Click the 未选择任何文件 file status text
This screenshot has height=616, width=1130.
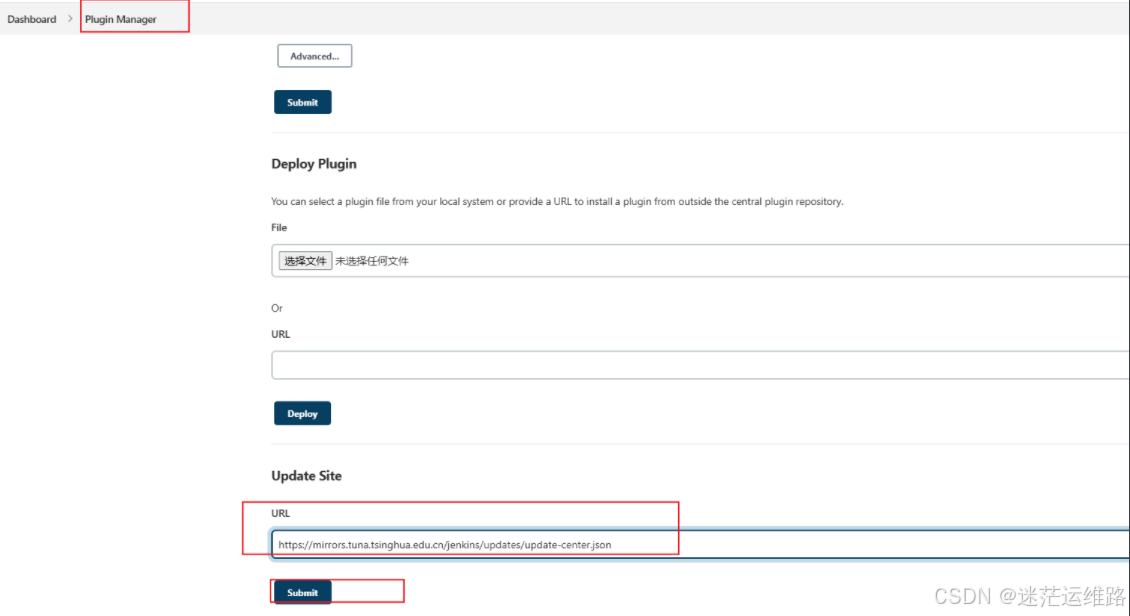click(x=372, y=261)
